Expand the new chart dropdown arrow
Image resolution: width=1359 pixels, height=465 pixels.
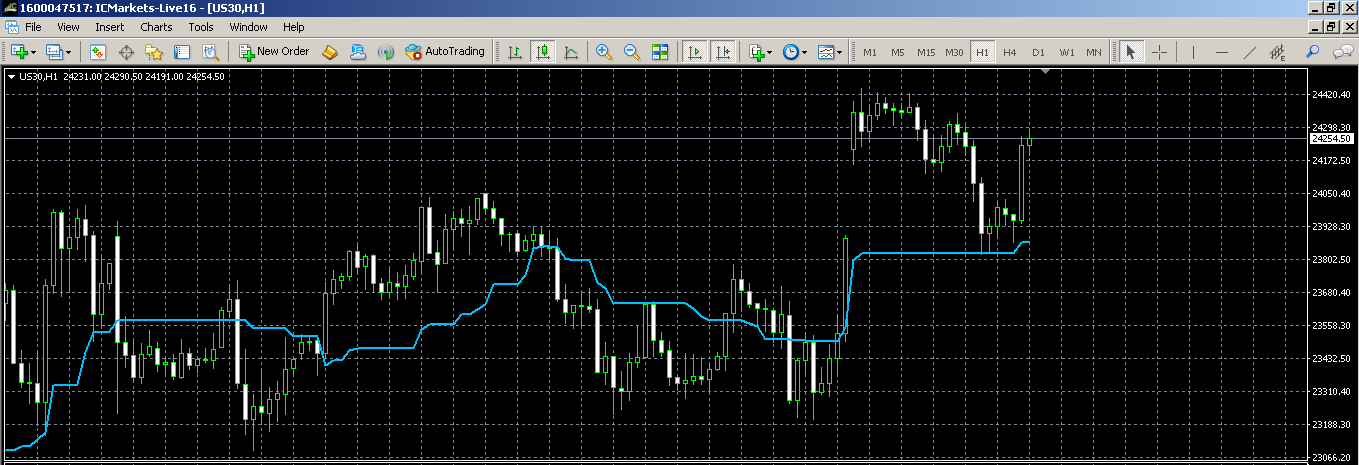[34, 52]
